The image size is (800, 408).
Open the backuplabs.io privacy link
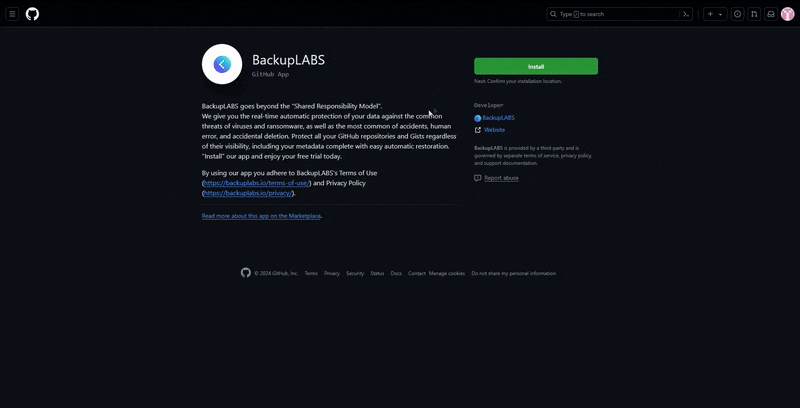[248, 193]
